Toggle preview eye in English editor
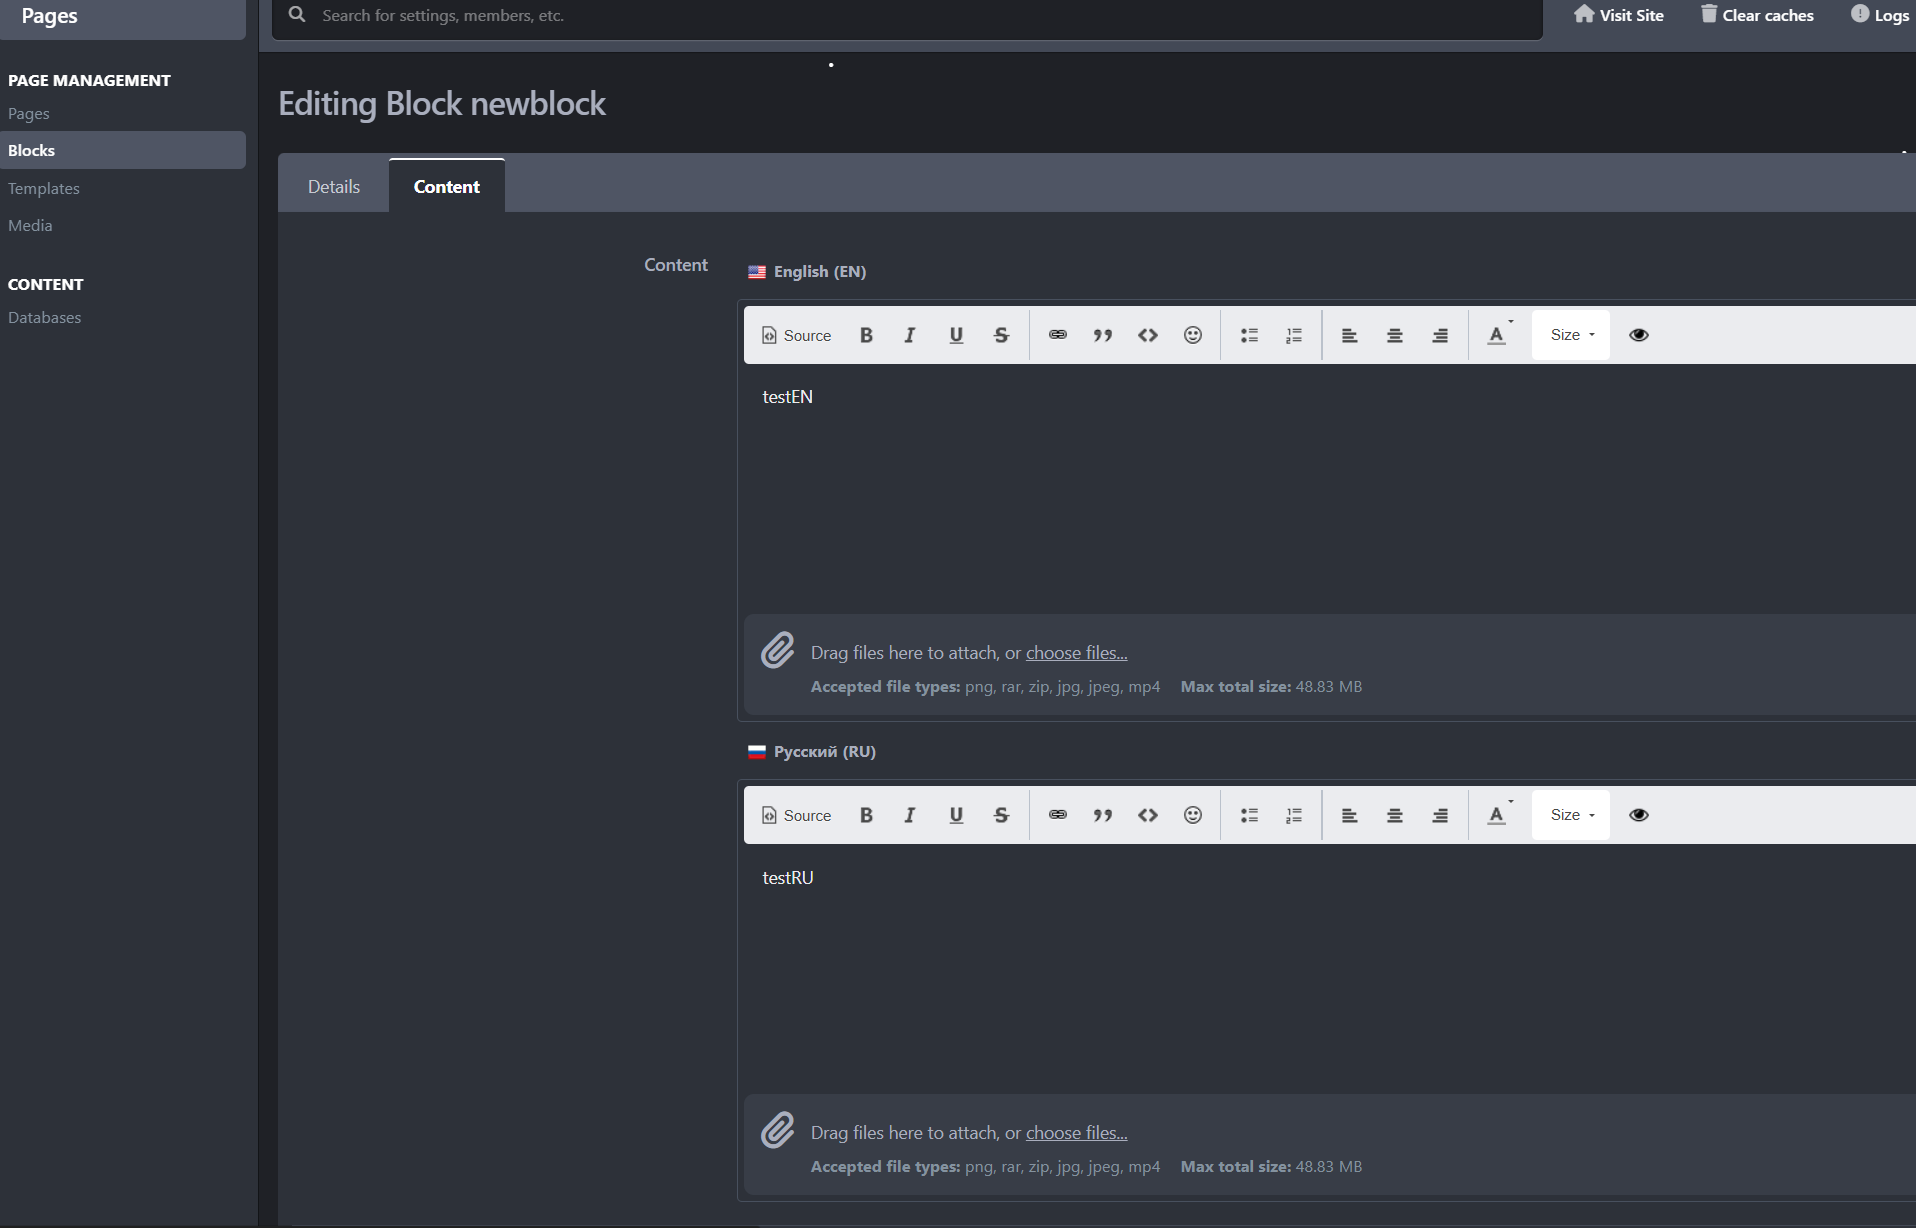Screen dimensions: 1916x1228 coord(1638,335)
